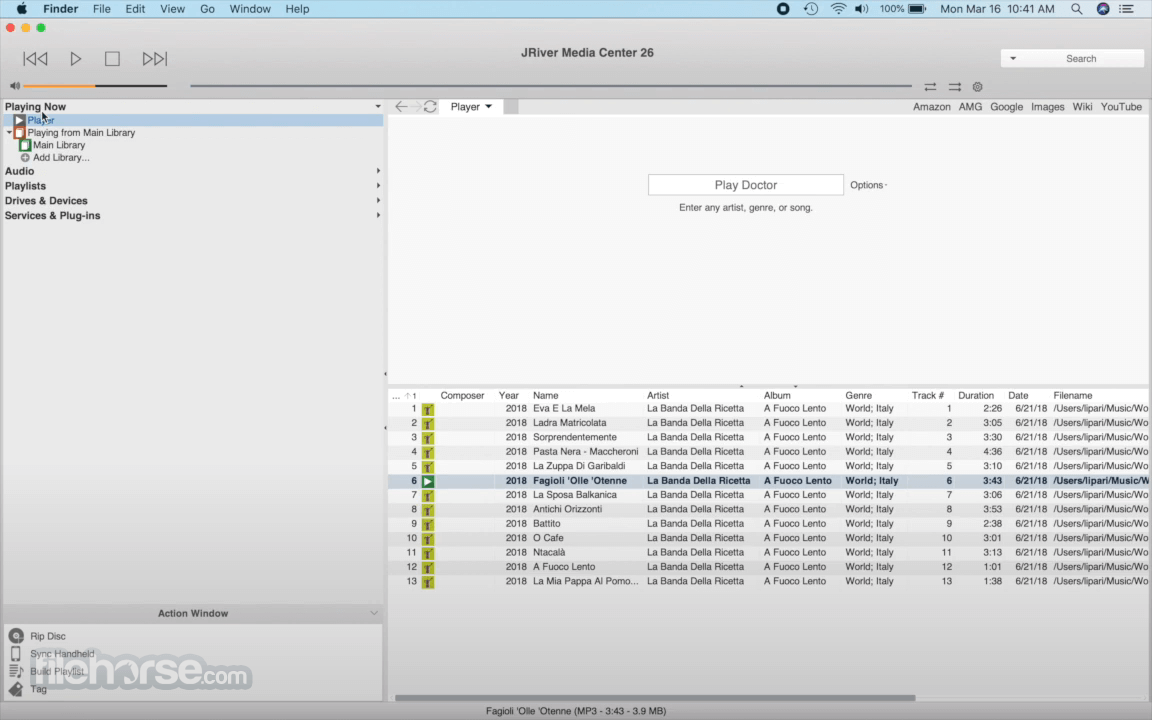Click the Sync Handheld action icon

coord(15,654)
